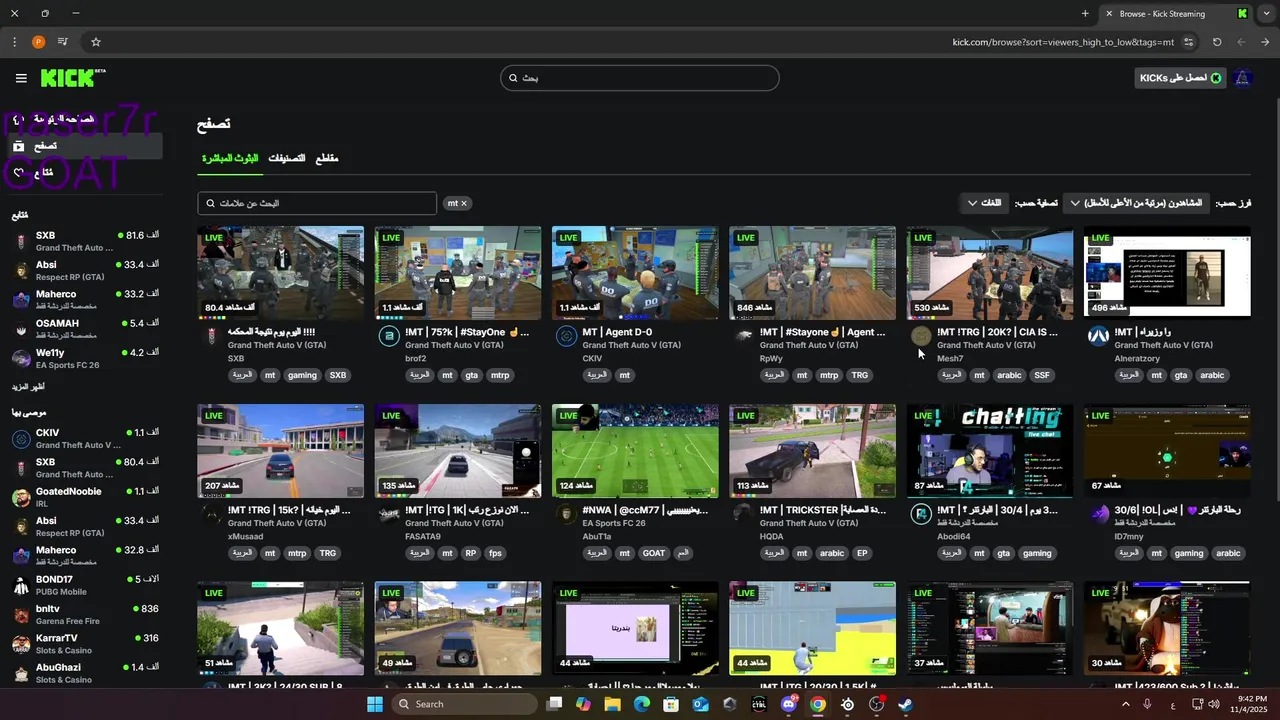This screenshot has width=1280, height=720.
Task: Click EA Sports FC 26 category under AbuT1a
Action: click(615, 523)
